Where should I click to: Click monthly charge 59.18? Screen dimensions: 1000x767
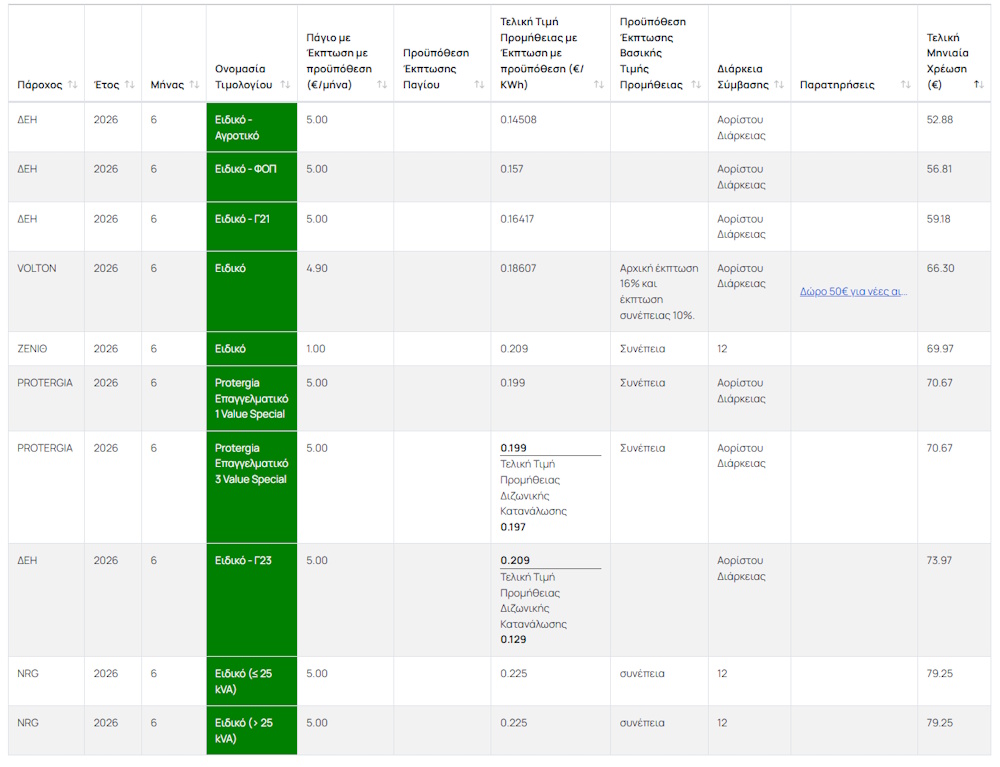point(938,219)
